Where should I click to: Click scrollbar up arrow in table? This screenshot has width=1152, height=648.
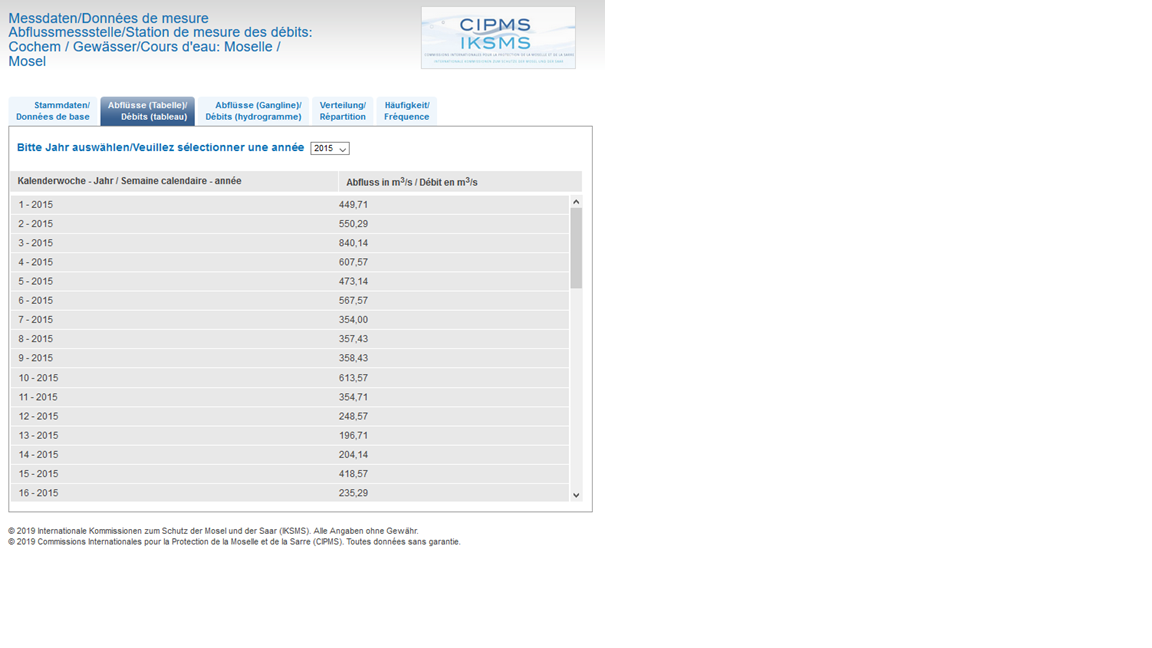point(576,202)
